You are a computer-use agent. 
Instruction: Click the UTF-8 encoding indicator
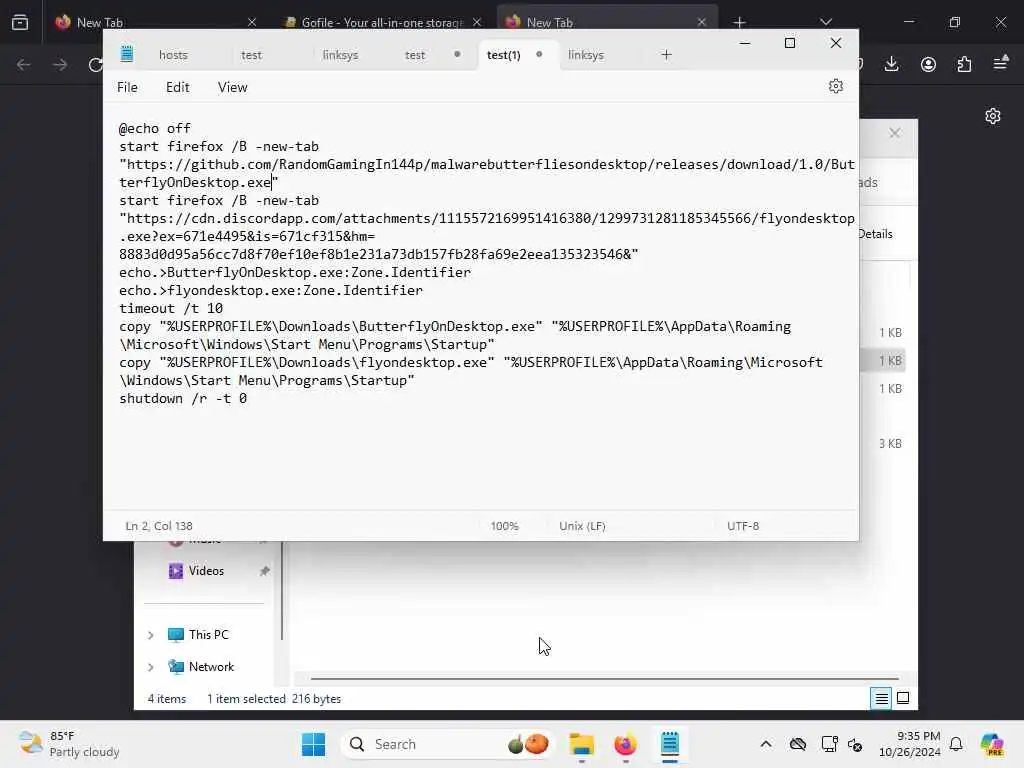(743, 526)
